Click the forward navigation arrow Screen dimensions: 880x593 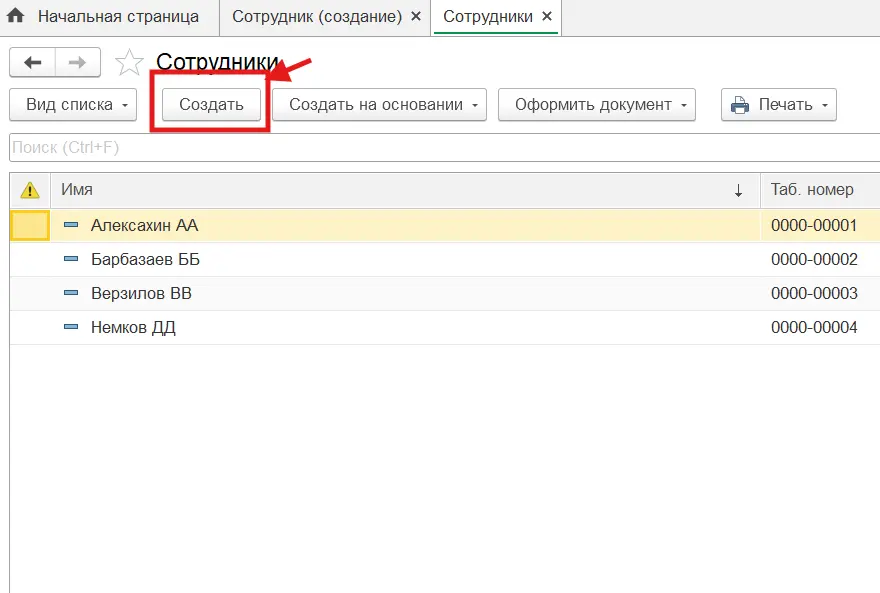[x=77, y=62]
